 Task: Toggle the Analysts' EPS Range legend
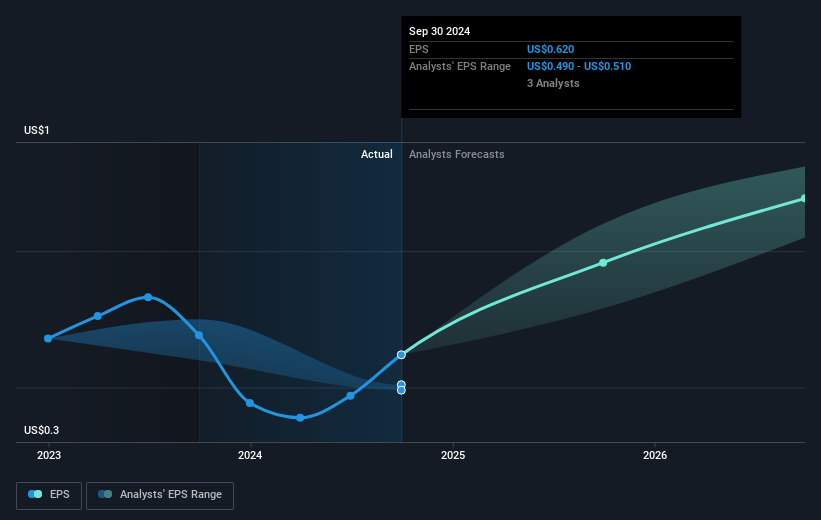point(160,495)
